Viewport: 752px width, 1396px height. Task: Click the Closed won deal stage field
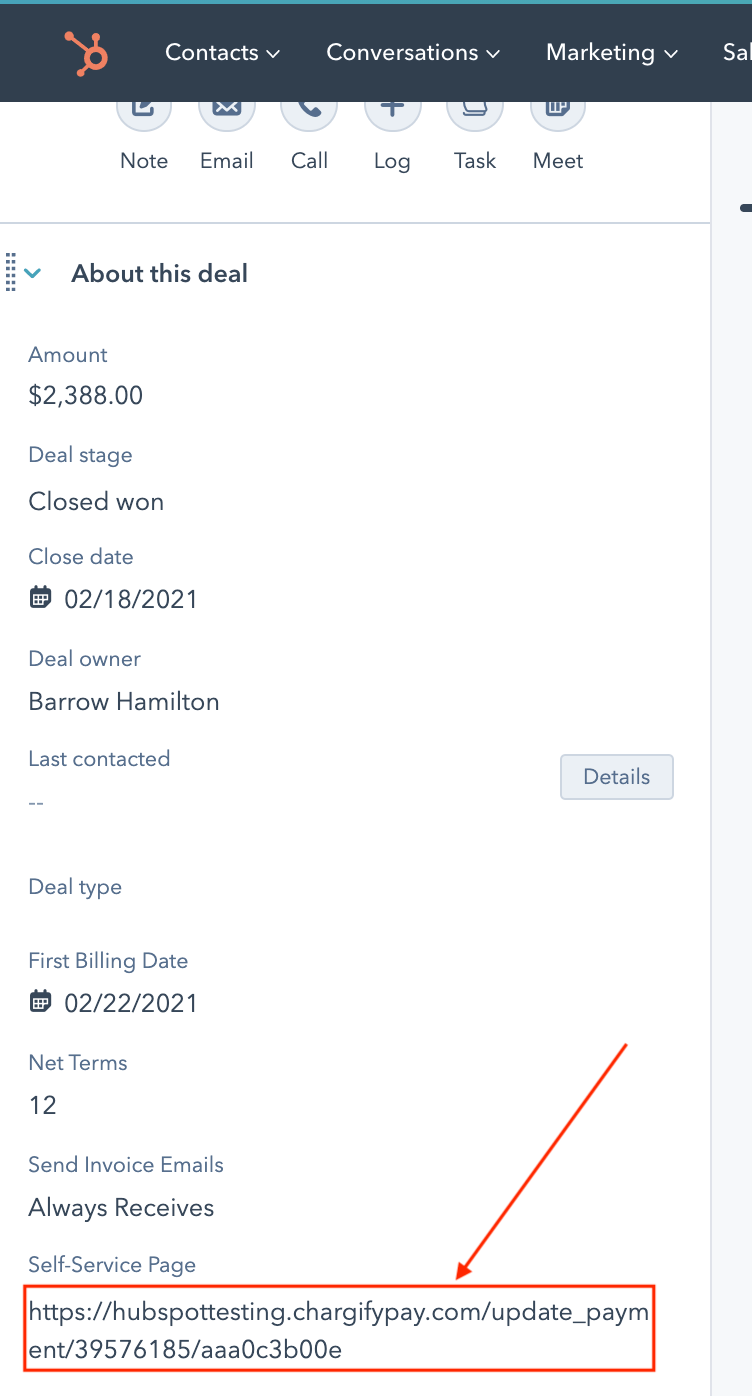click(x=96, y=502)
